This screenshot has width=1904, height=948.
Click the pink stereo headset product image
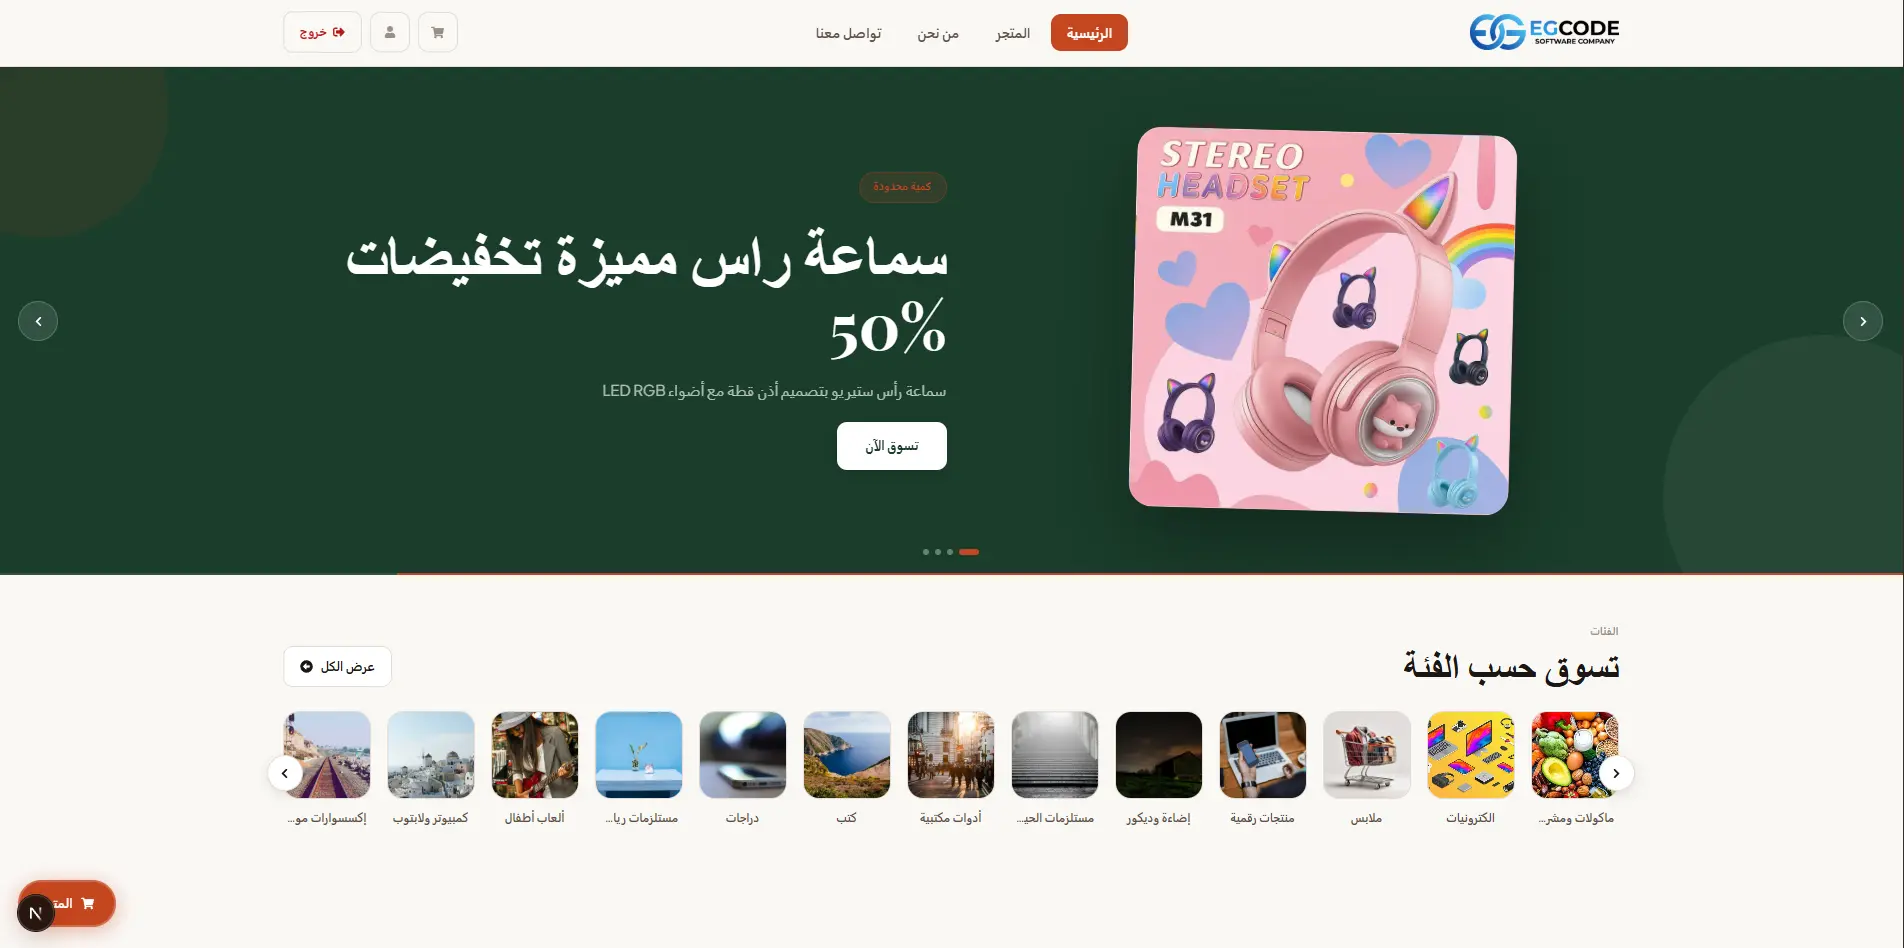(1322, 321)
